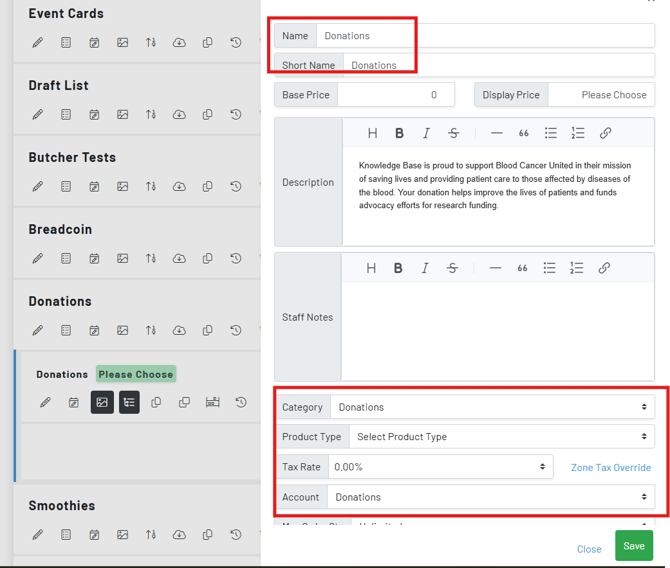
Task: Select the Smoothies category heading
Action: 62,505
